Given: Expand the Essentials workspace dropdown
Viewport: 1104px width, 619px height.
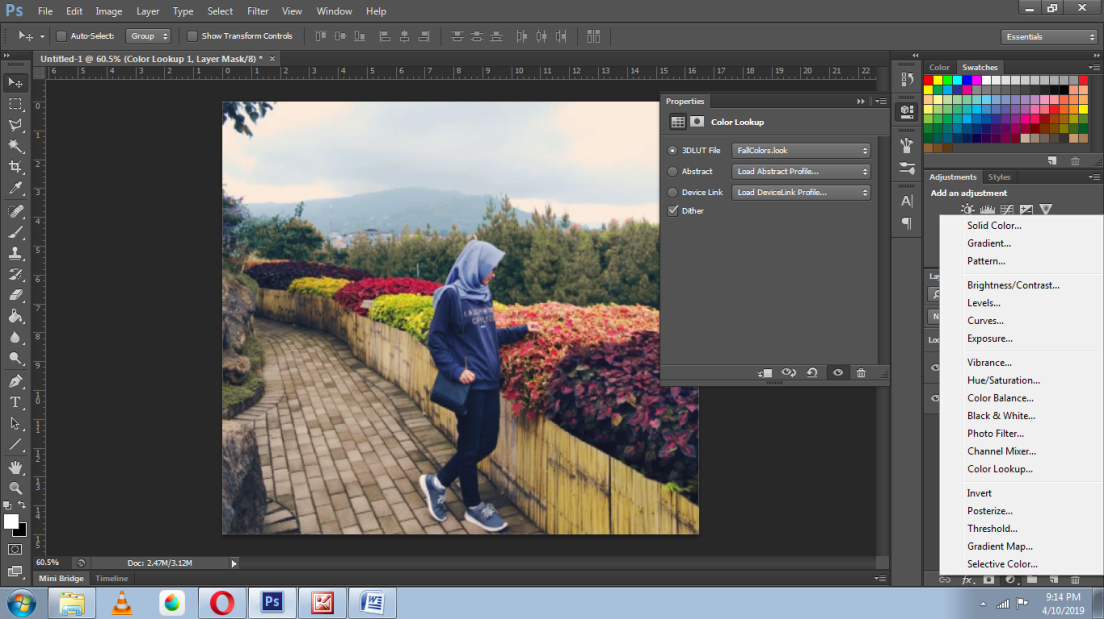Looking at the screenshot, I should tap(1050, 37).
